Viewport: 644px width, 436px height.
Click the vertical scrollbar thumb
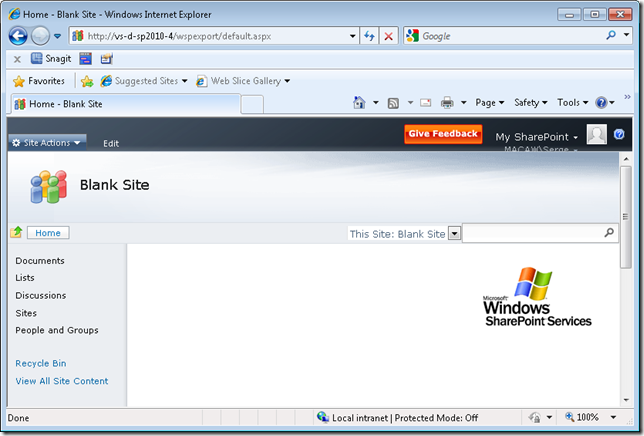tap(626, 217)
